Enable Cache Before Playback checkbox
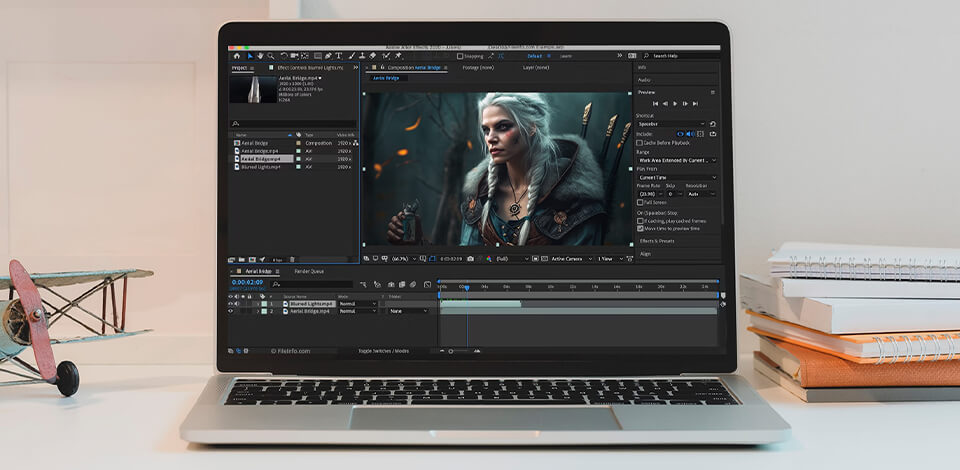960x470 pixels. coord(640,143)
